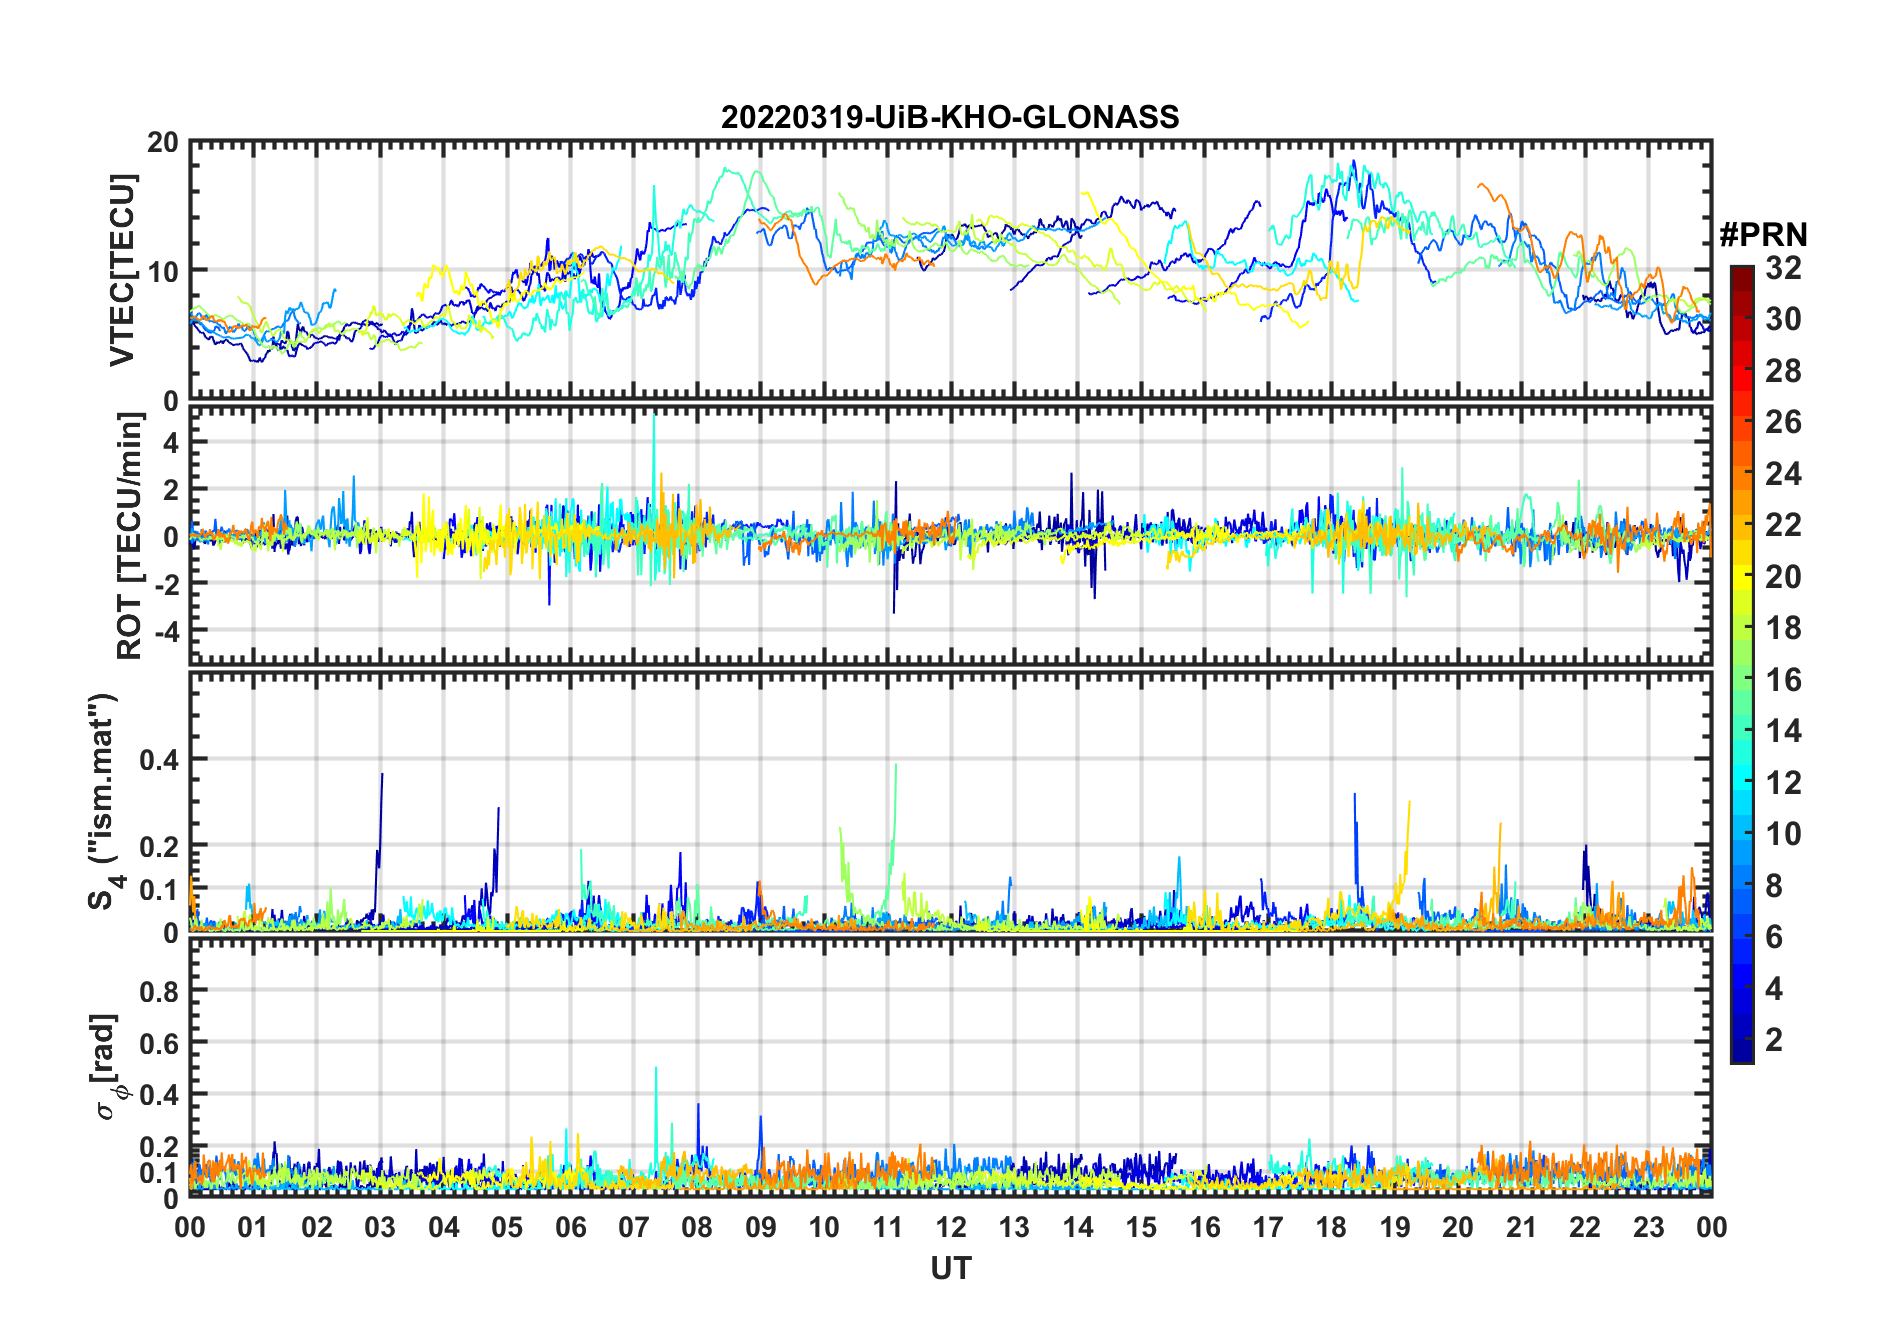
Task: Click x-axis hour tick label 03
Action: 380,1228
